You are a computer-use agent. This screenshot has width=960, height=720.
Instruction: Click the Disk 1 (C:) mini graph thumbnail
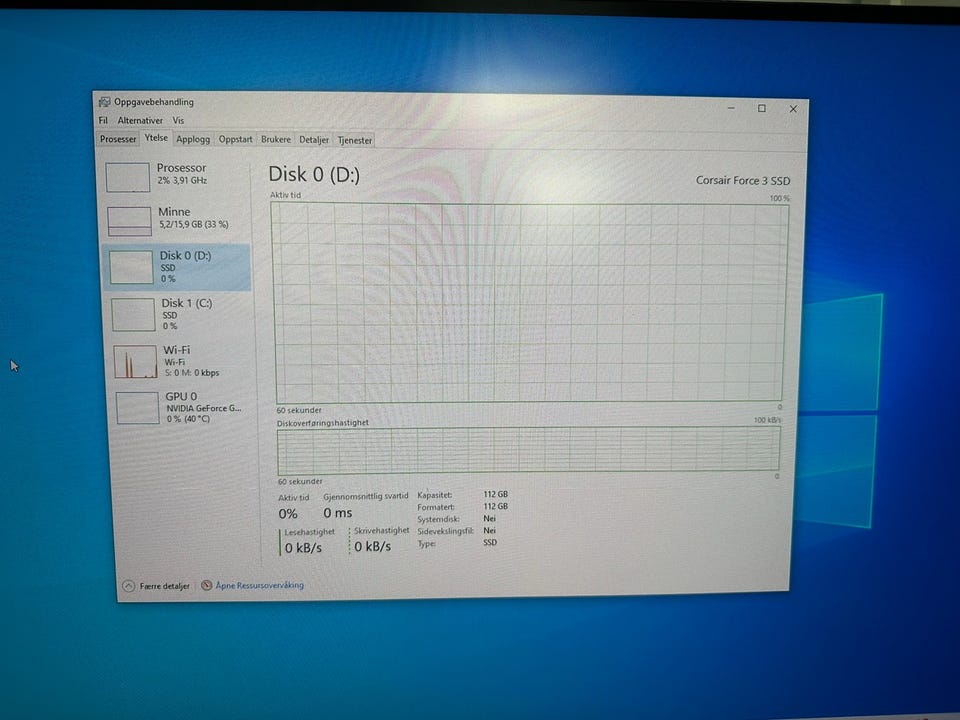pyautogui.click(x=133, y=314)
